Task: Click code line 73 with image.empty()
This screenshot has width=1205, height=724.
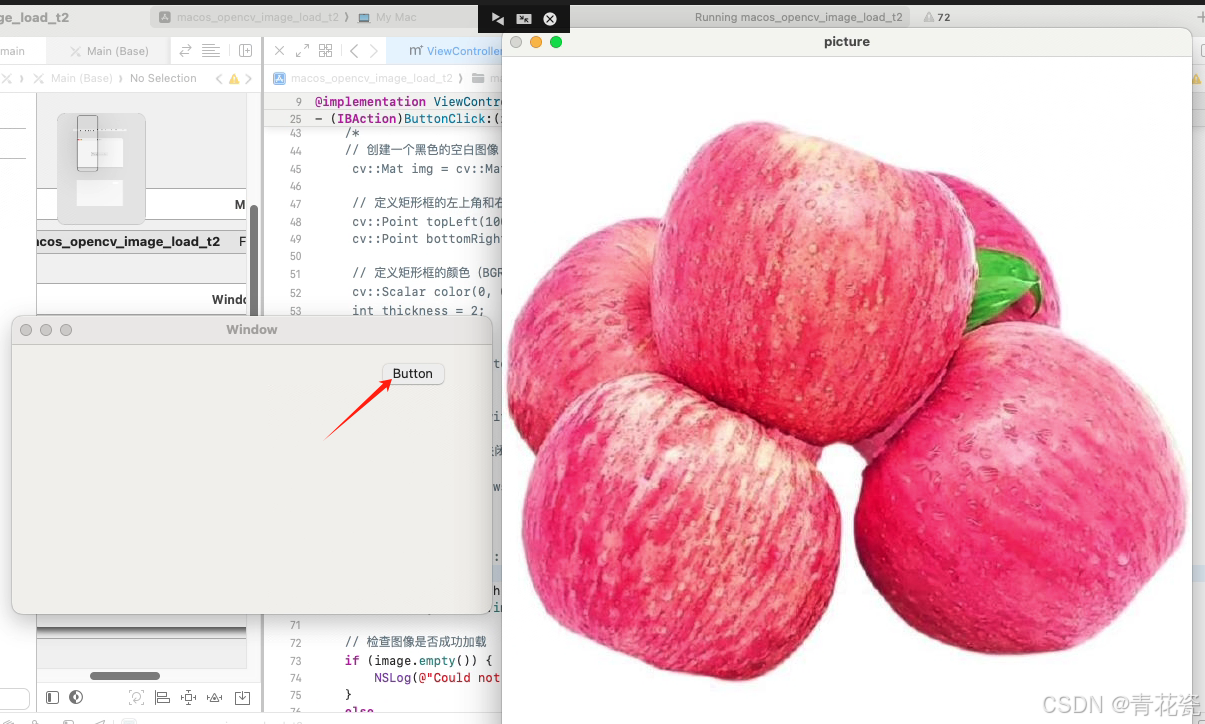Action: [x=418, y=660]
